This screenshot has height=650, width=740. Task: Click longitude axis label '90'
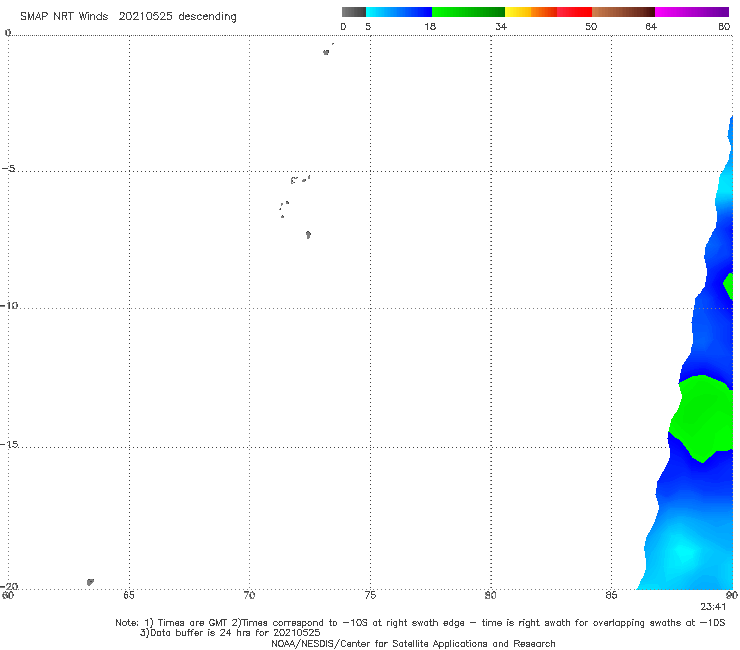point(732,595)
